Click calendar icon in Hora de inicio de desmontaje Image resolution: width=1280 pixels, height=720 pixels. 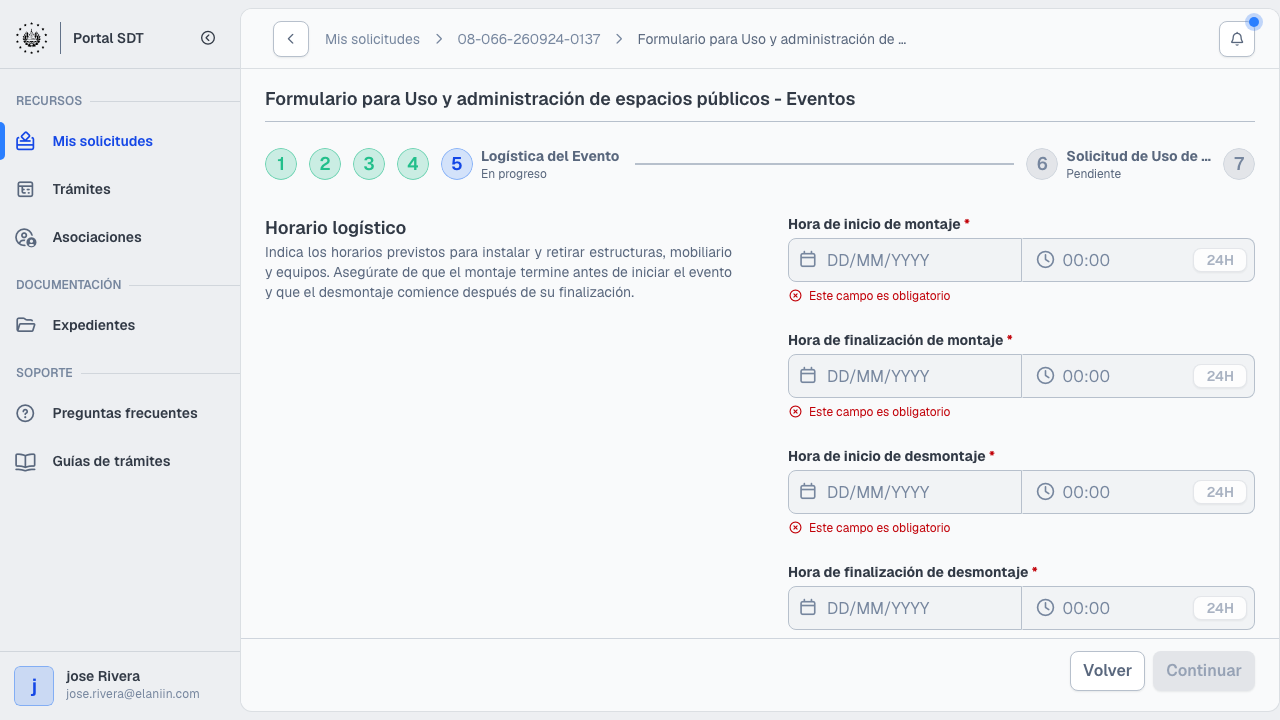[x=808, y=492]
